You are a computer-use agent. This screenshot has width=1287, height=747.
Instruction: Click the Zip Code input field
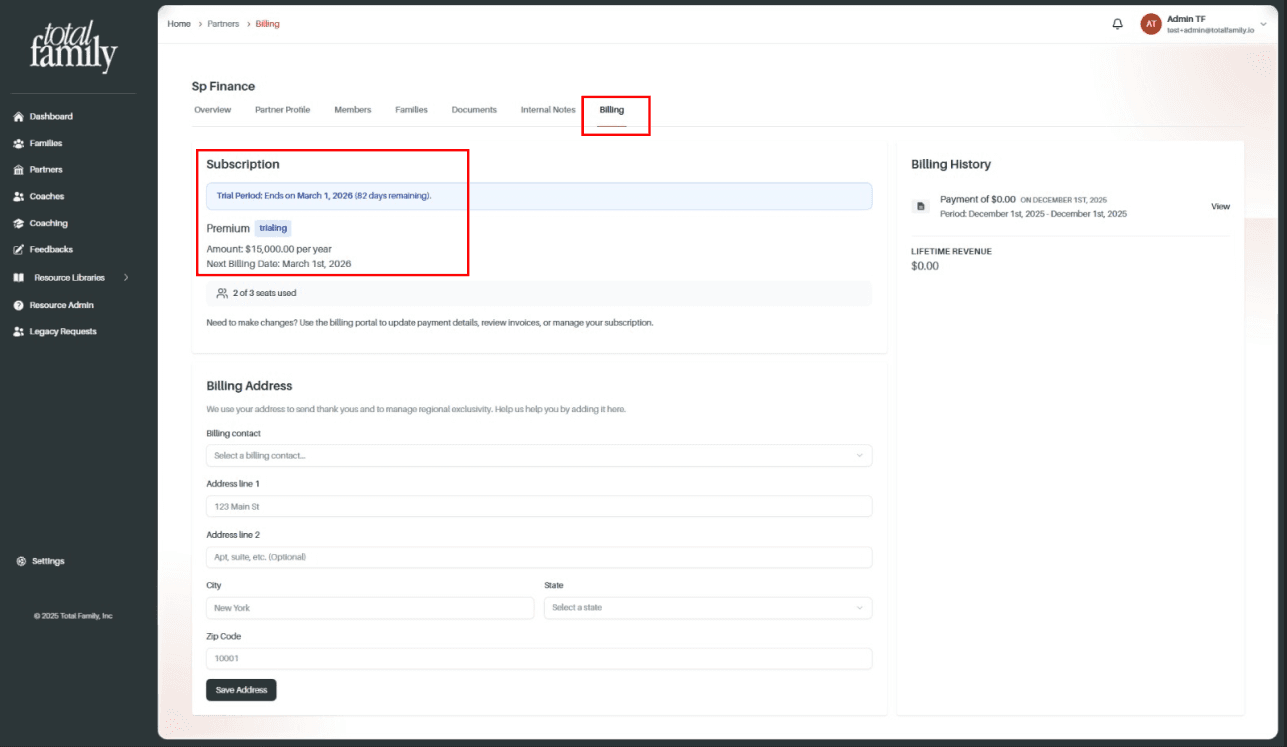(539, 659)
